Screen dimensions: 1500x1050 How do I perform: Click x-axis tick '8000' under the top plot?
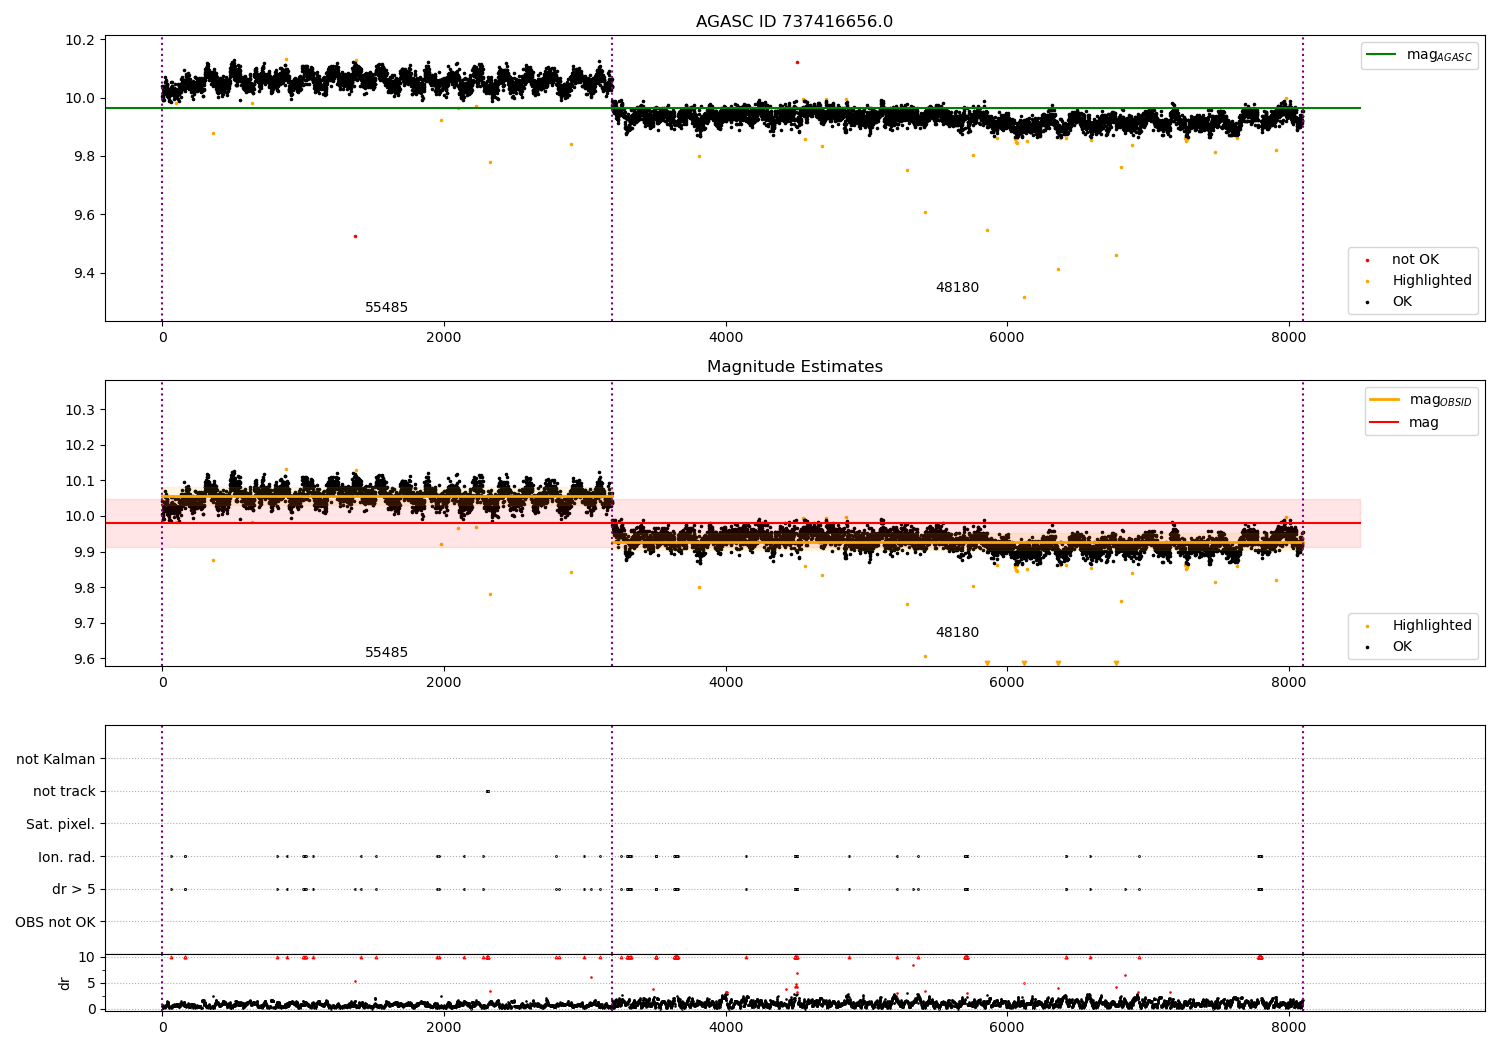click(x=1289, y=338)
